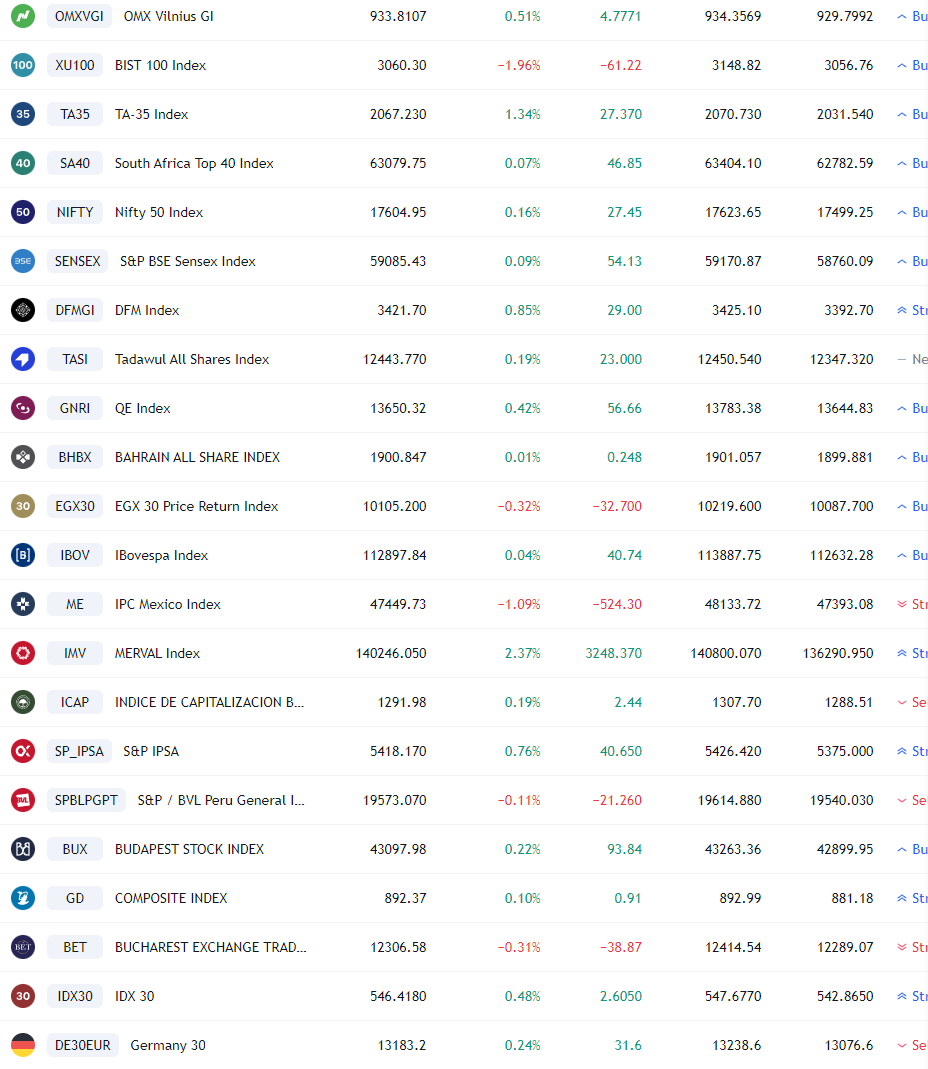The width and height of the screenshot is (928, 1069).
Task: Open the IDX30 ticker badge
Action: [x=75, y=997]
